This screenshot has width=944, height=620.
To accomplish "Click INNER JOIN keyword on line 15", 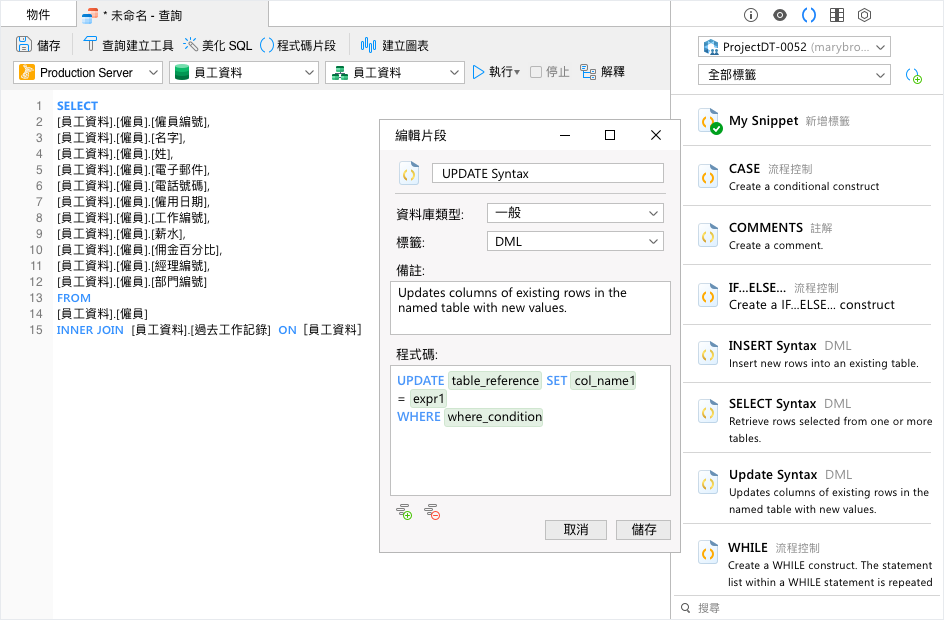I will [90, 330].
